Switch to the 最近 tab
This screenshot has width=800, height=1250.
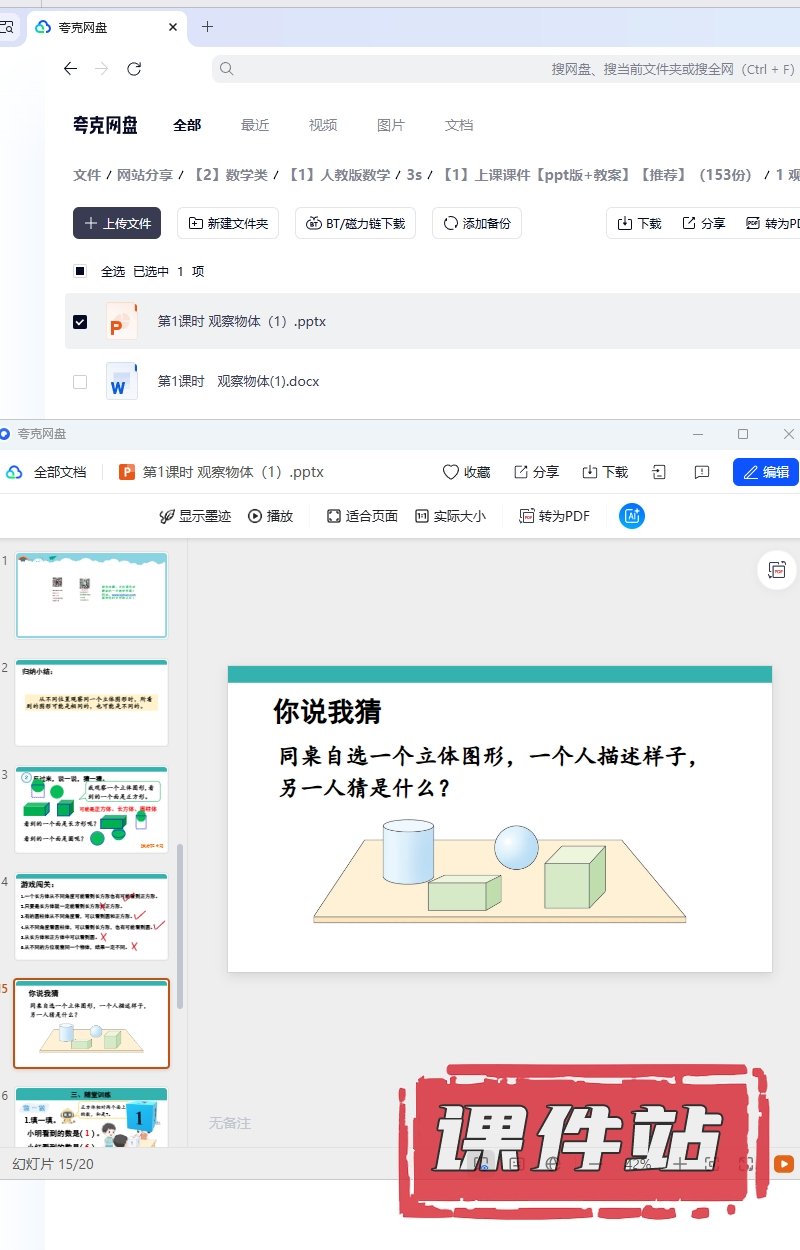pos(255,125)
